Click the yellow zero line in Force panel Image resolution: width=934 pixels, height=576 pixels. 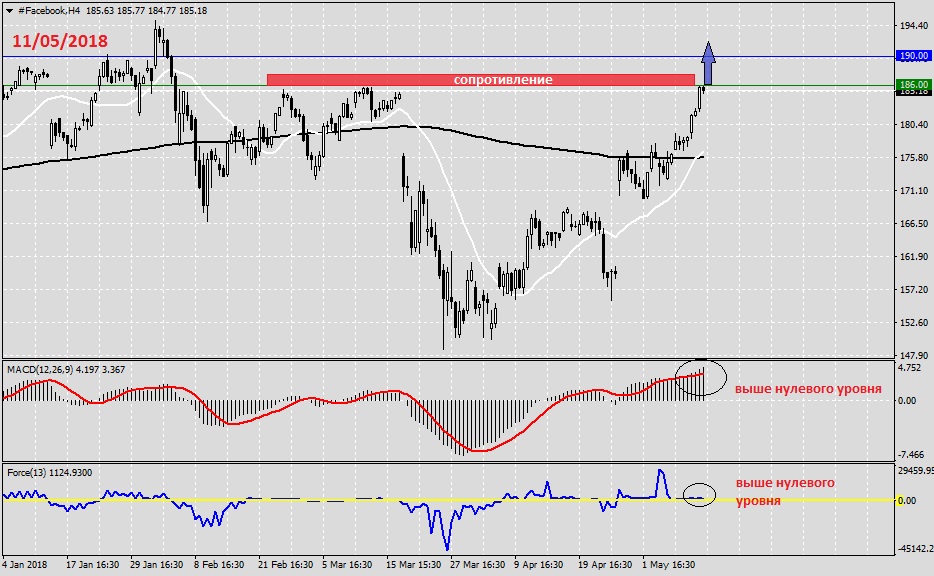(x=300, y=499)
